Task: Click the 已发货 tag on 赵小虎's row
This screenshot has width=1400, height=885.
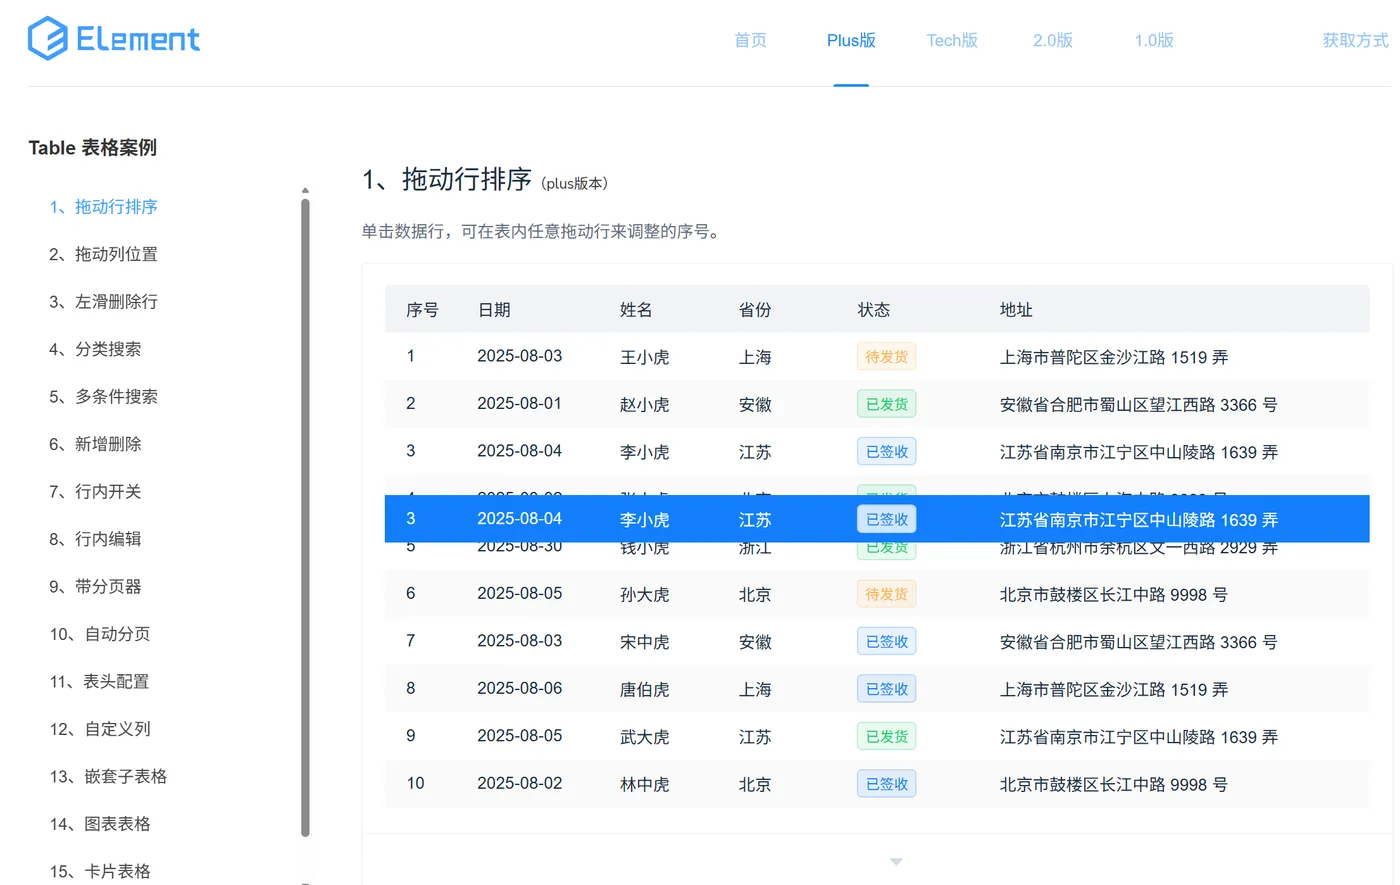Action: 886,404
